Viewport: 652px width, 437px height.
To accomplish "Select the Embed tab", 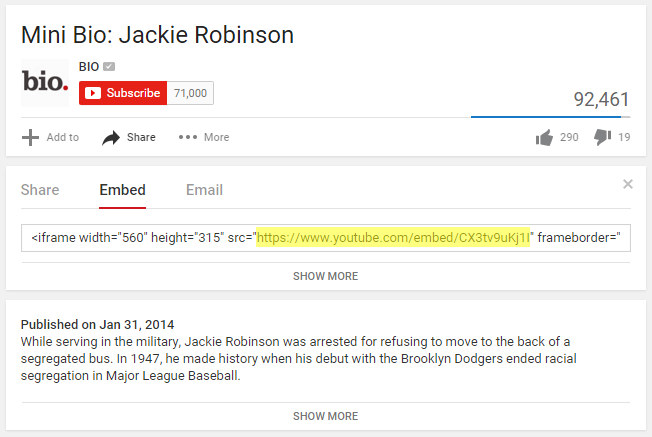I will click(x=122, y=190).
